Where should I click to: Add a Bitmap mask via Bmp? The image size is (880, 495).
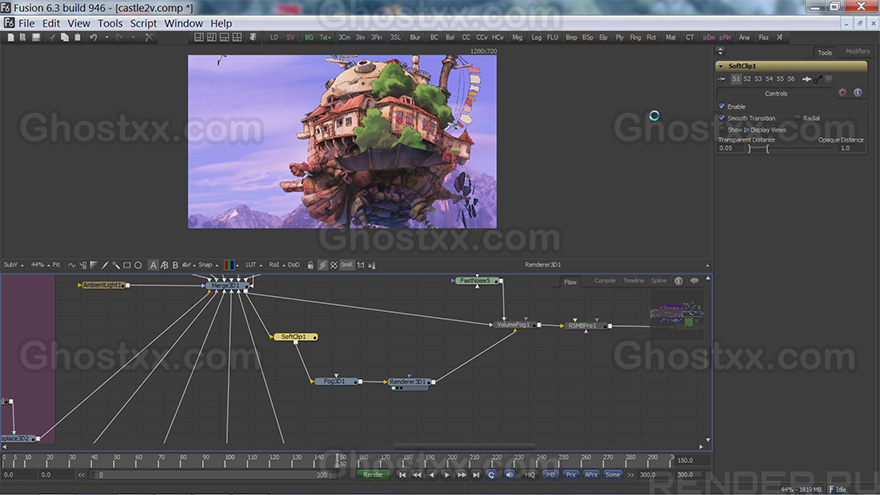(x=571, y=38)
